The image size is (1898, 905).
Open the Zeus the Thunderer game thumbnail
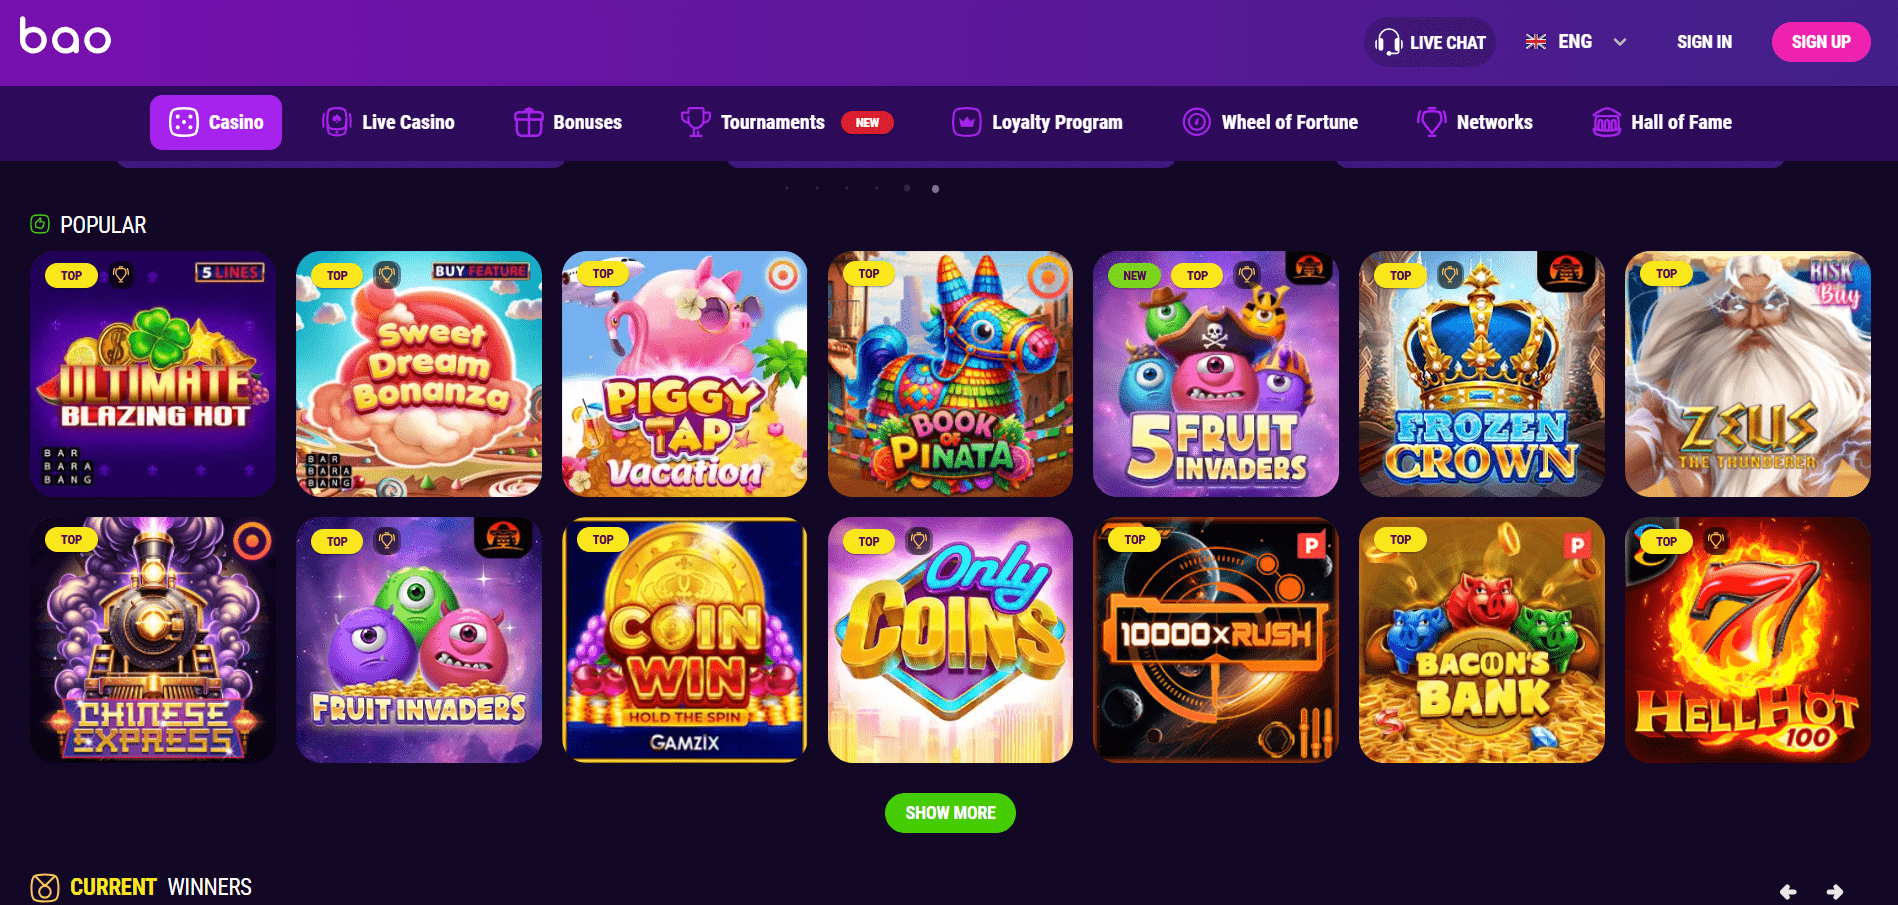1747,374
